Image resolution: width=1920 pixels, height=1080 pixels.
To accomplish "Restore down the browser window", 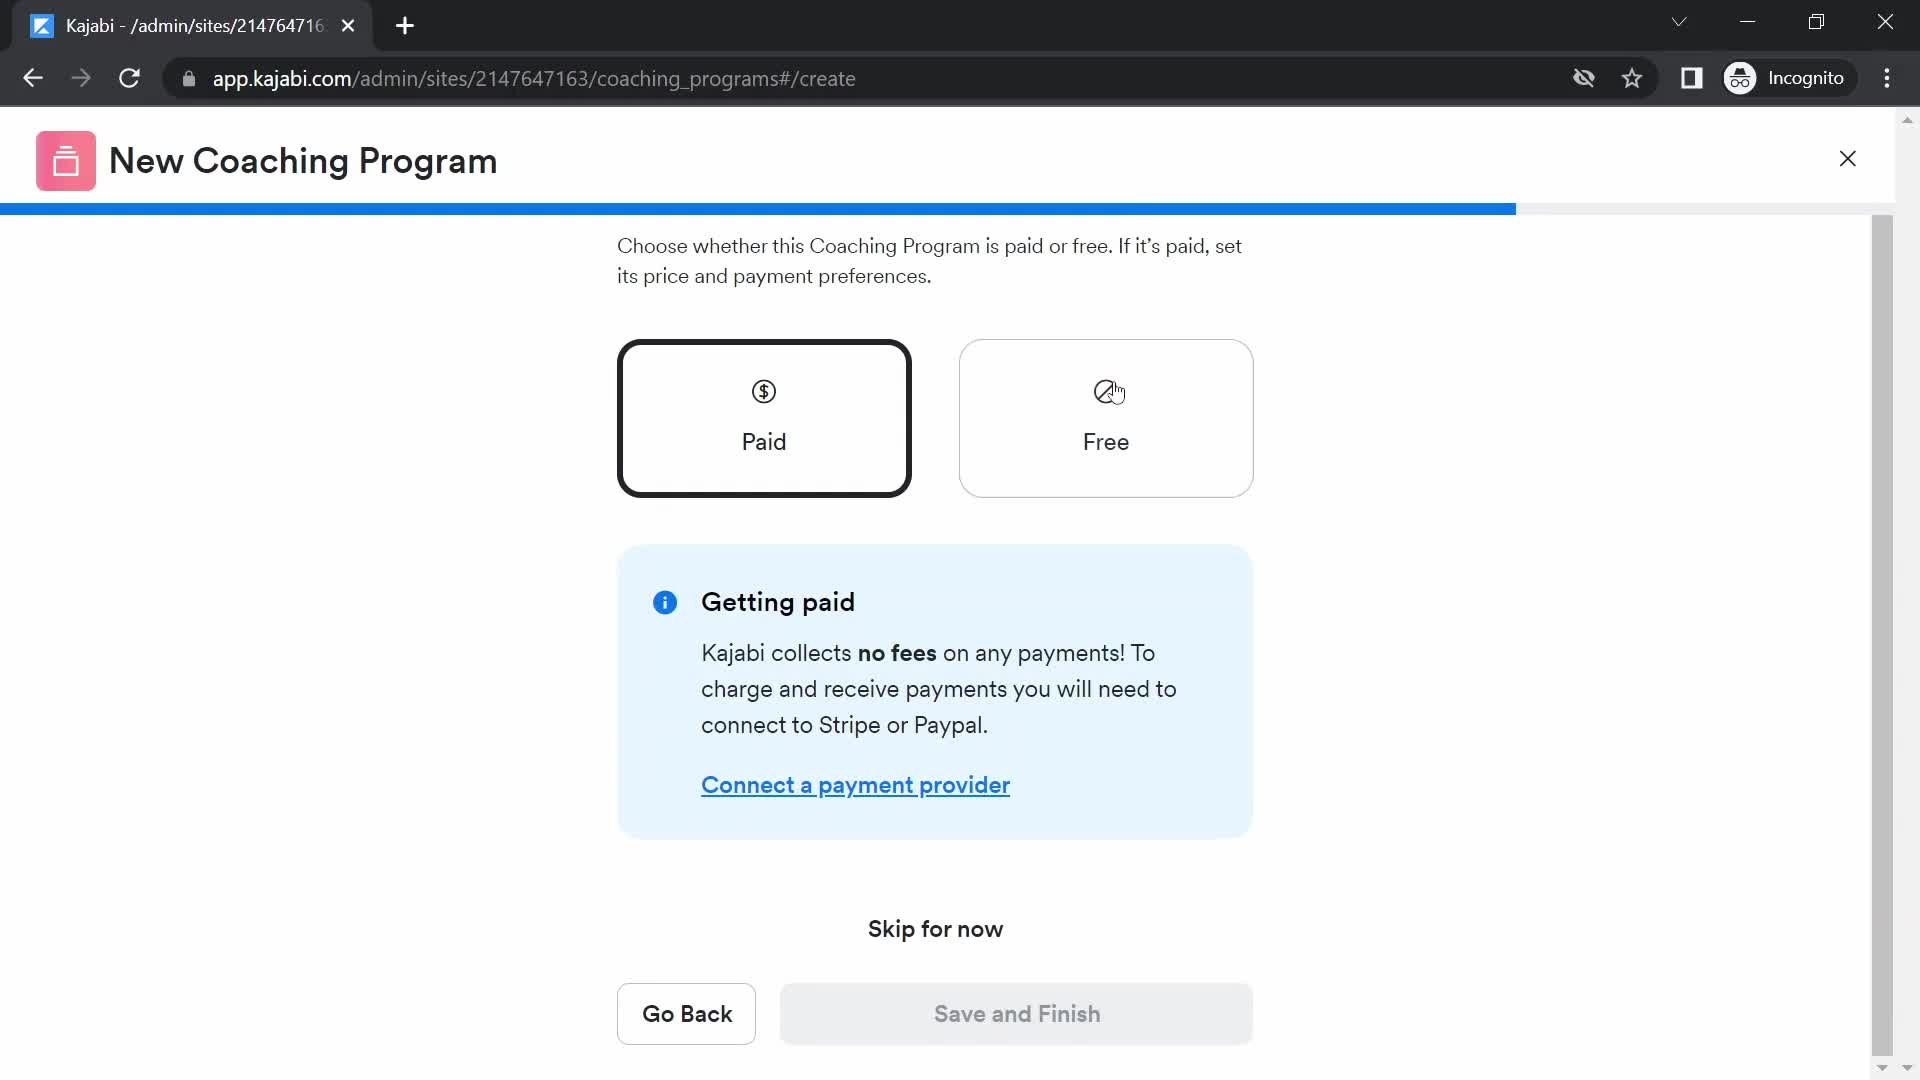I will click(1817, 22).
